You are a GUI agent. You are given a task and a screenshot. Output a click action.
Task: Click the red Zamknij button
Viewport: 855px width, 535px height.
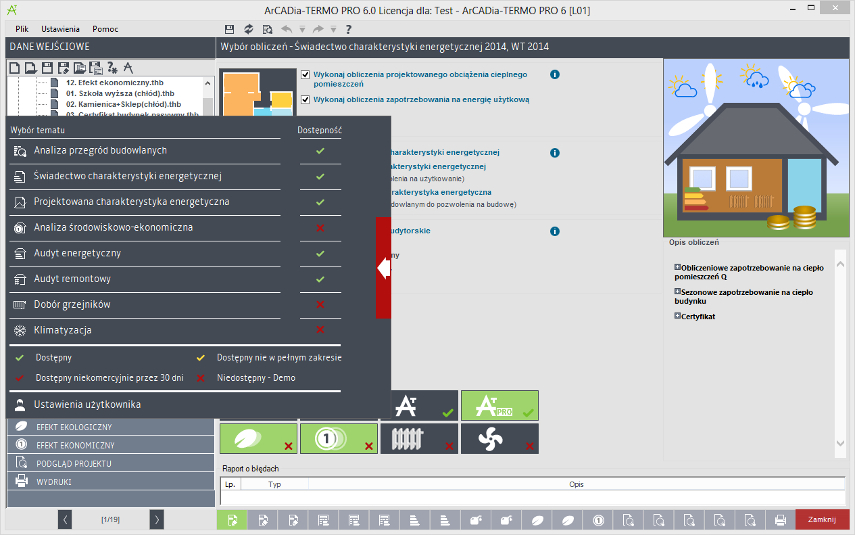click(822, 520)
